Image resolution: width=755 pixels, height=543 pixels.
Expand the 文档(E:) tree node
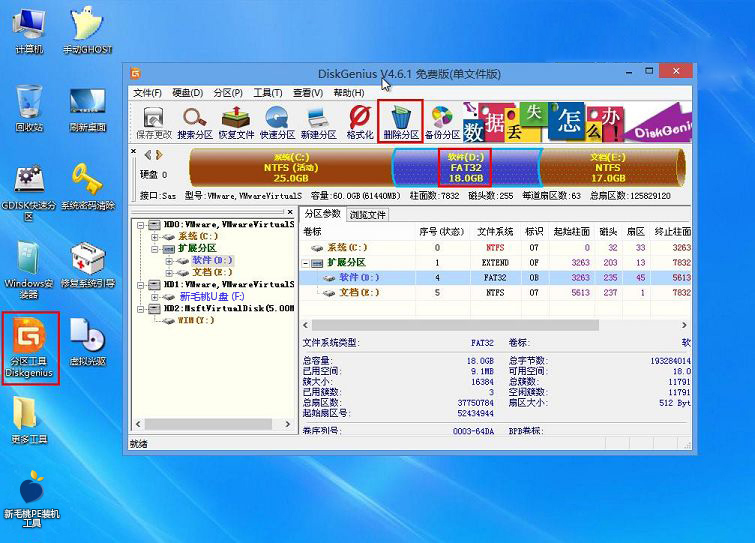[169, 273]
